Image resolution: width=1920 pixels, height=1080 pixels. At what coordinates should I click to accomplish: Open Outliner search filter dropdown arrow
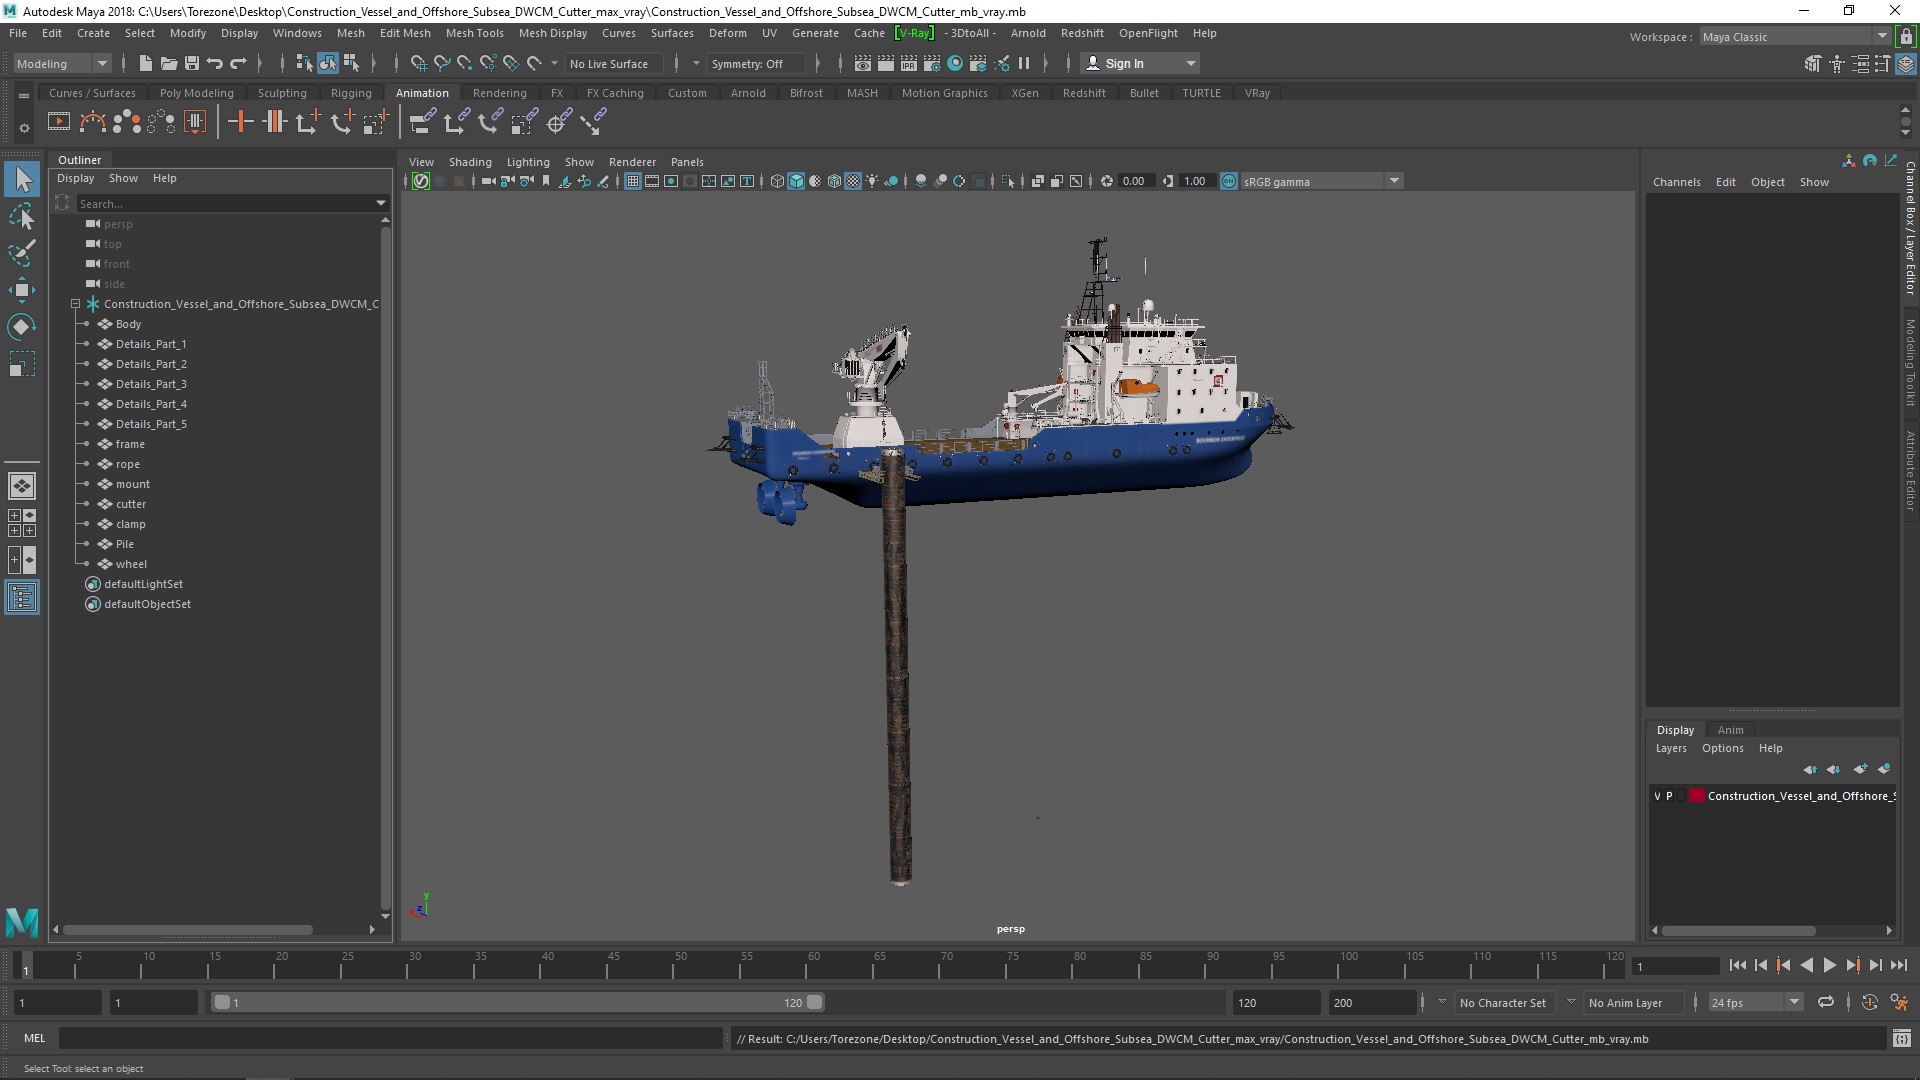381,203
